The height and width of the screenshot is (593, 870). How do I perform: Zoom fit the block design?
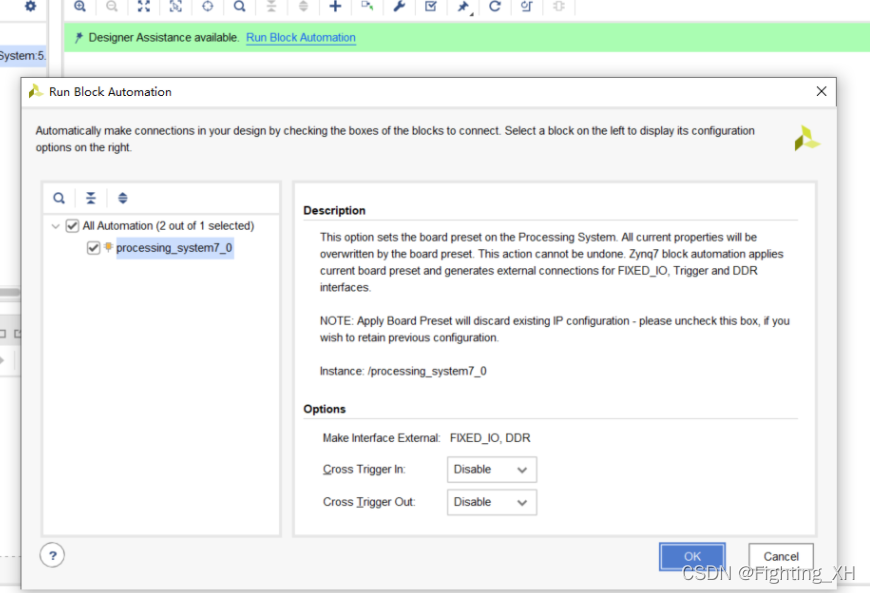click(x=144, y=6)
